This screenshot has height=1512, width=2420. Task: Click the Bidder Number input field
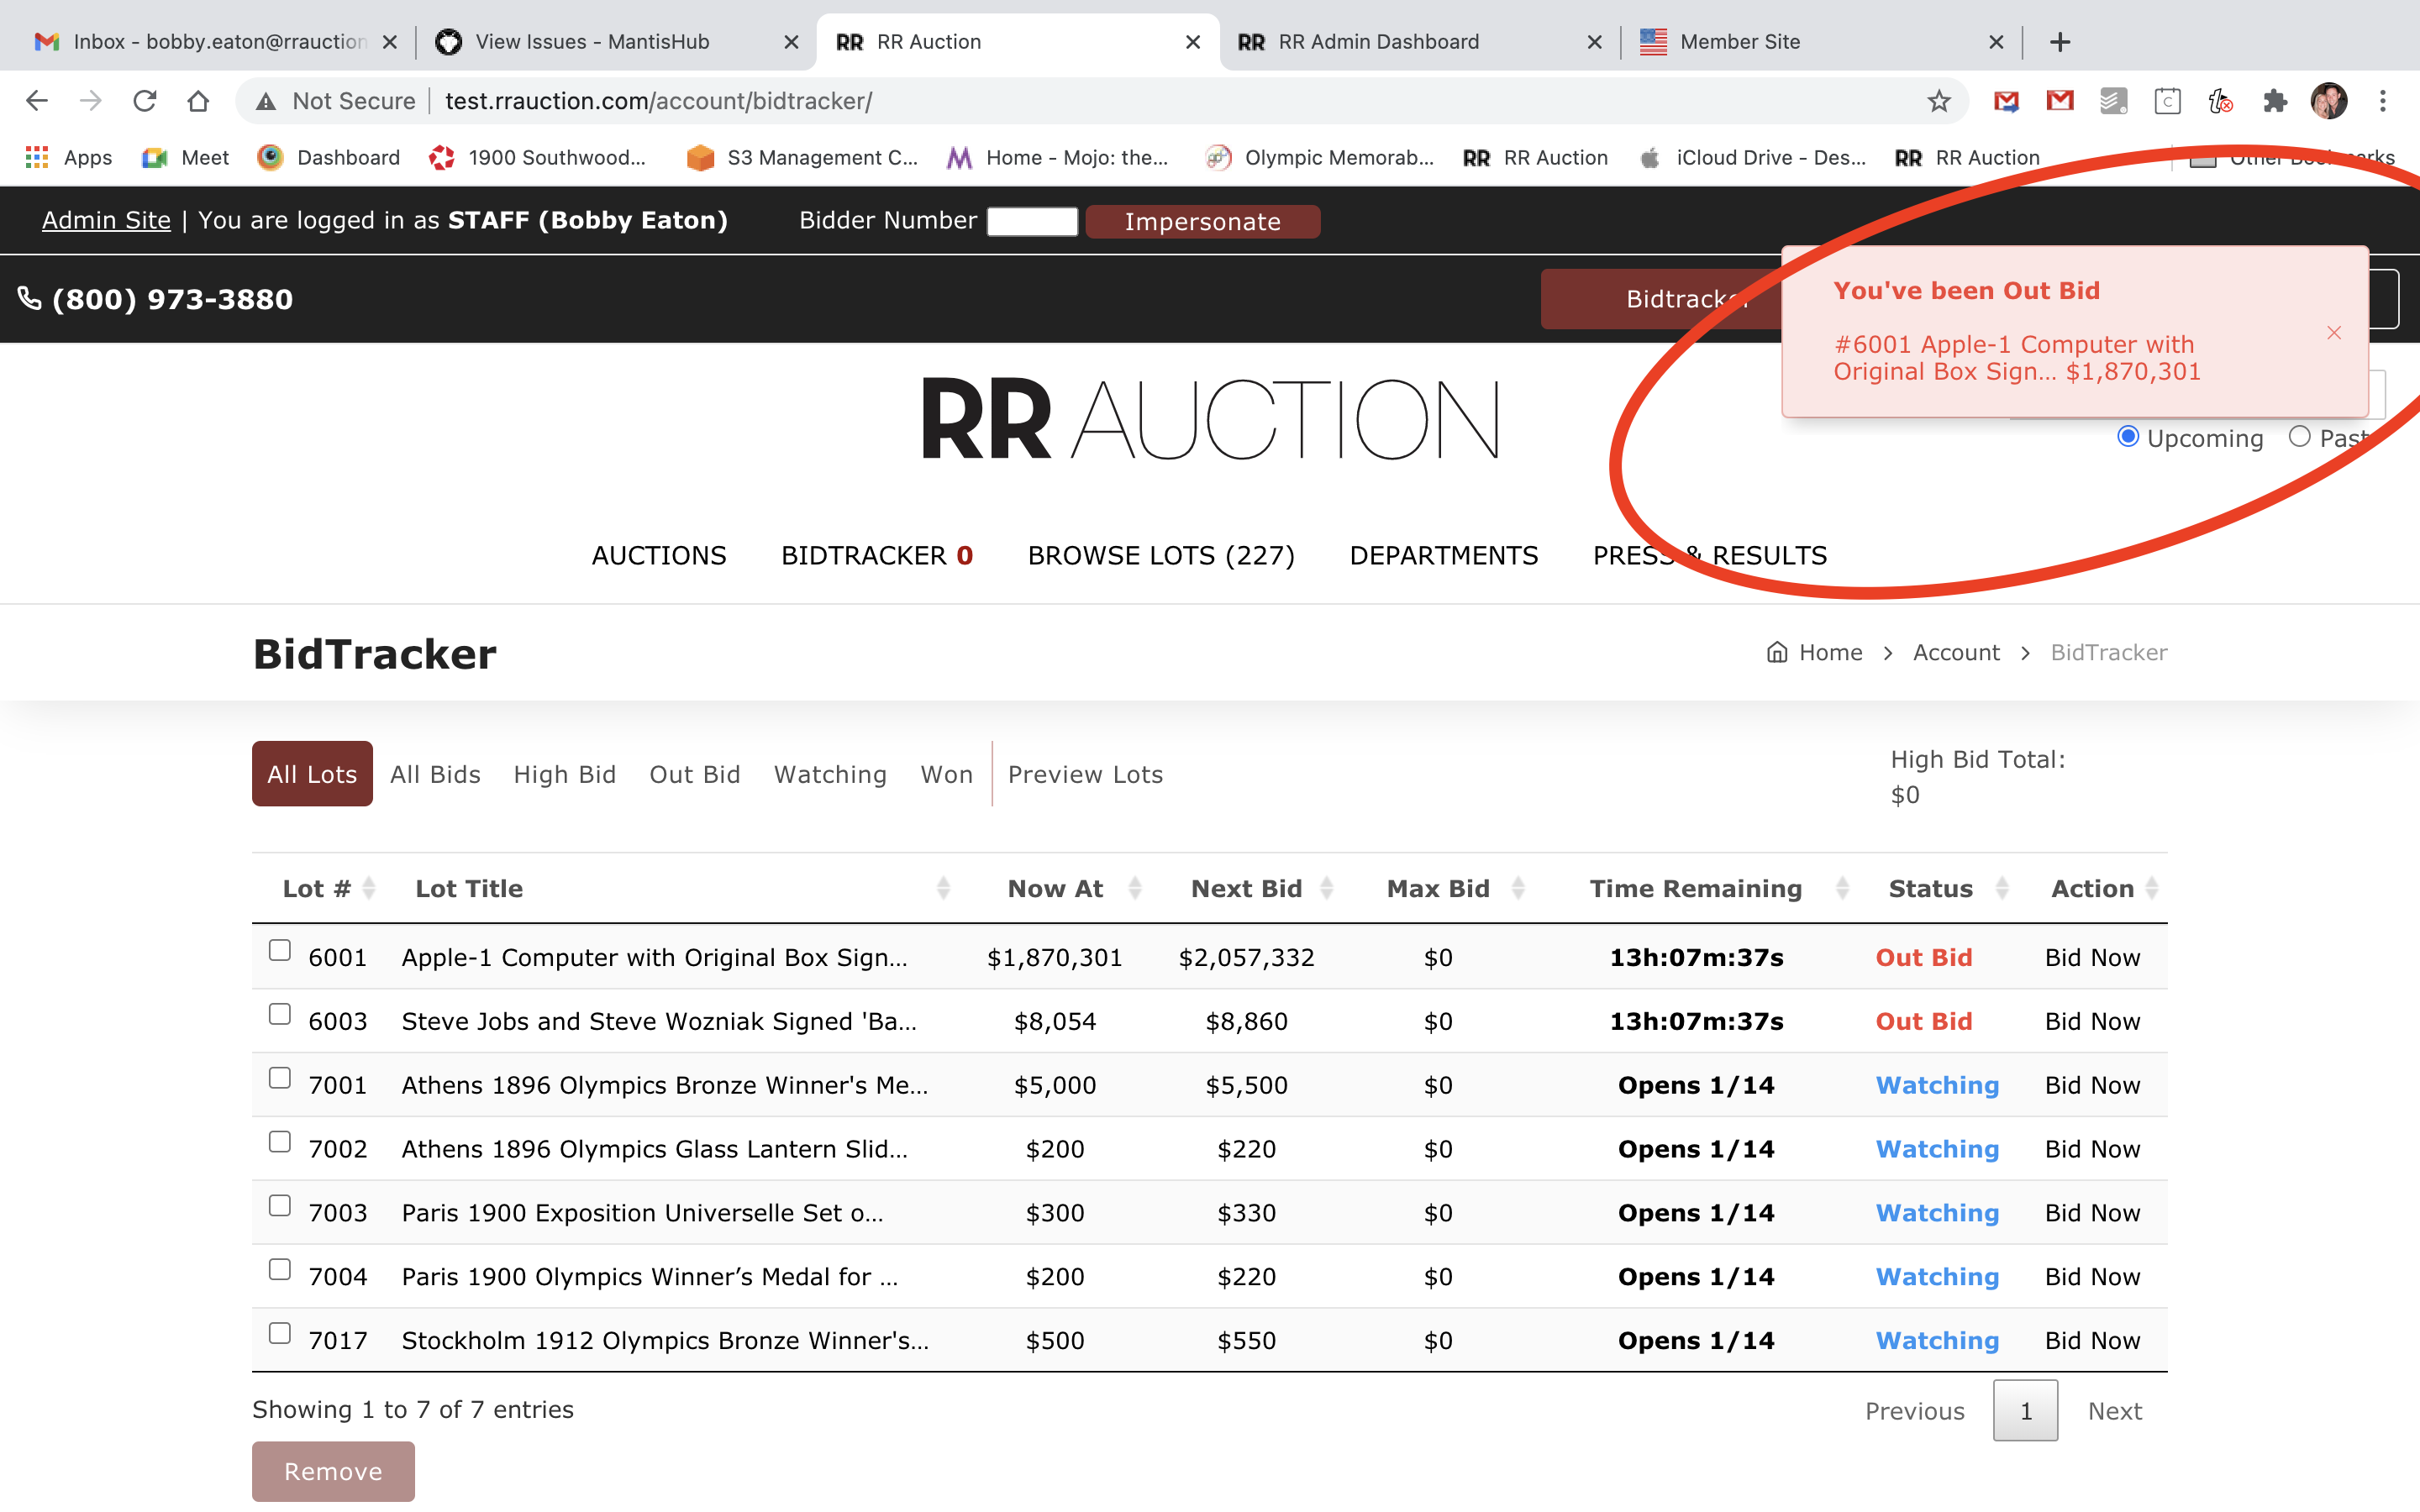coord(1032,221)
